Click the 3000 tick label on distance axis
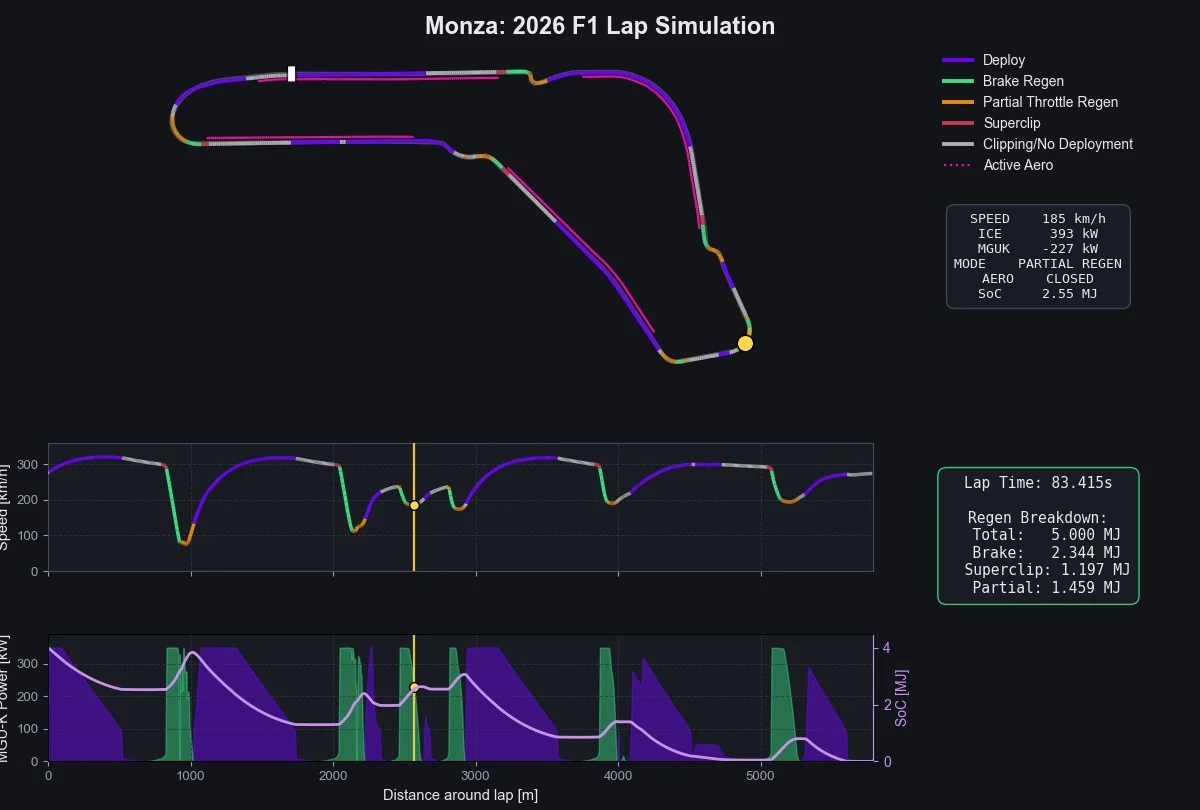This screenshot has width=1200, height=810. 476,774
